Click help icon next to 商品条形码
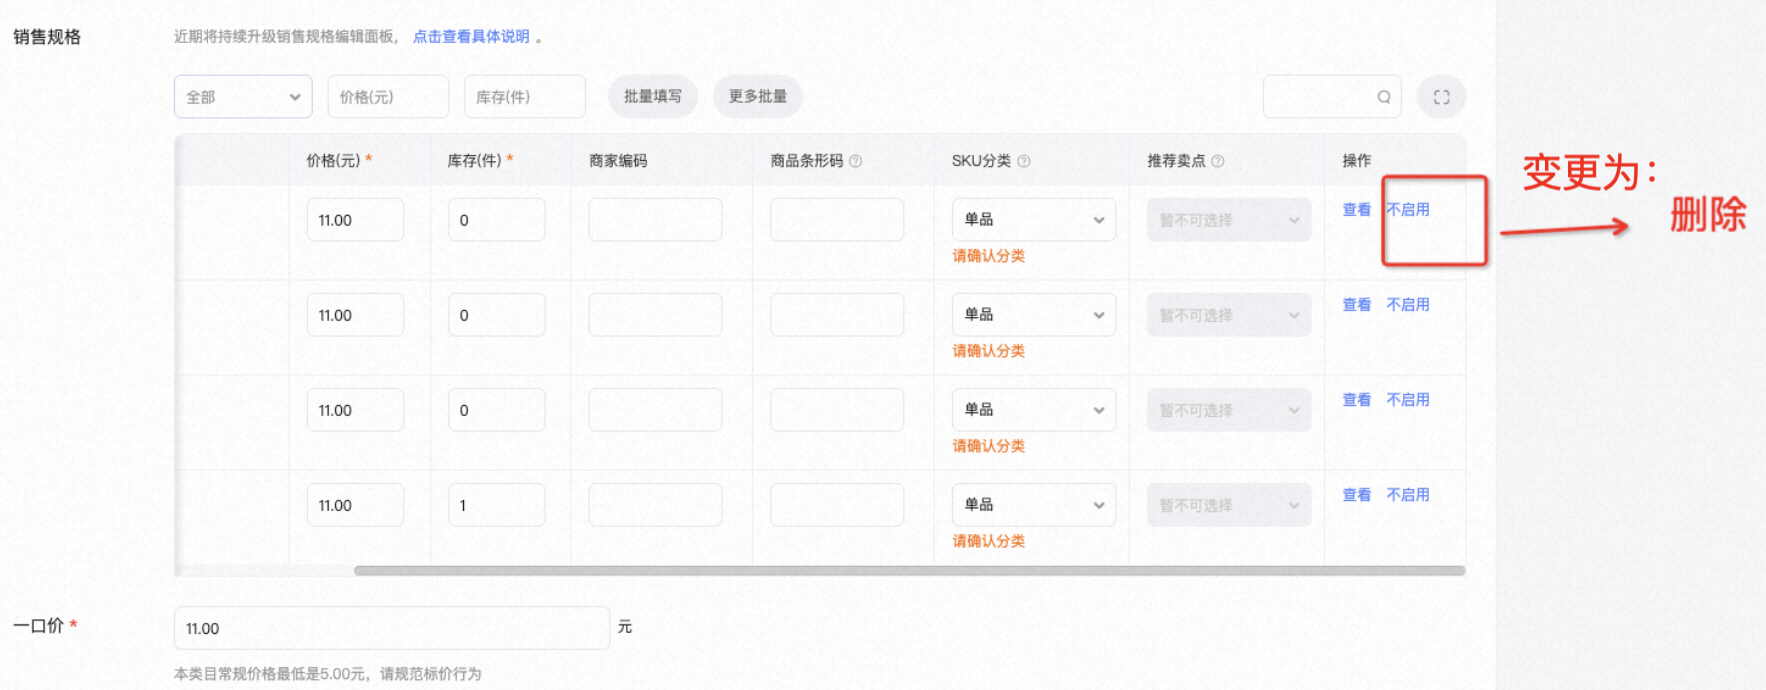The width and height of the screenshot is (1766, 690). click(856, 161)
